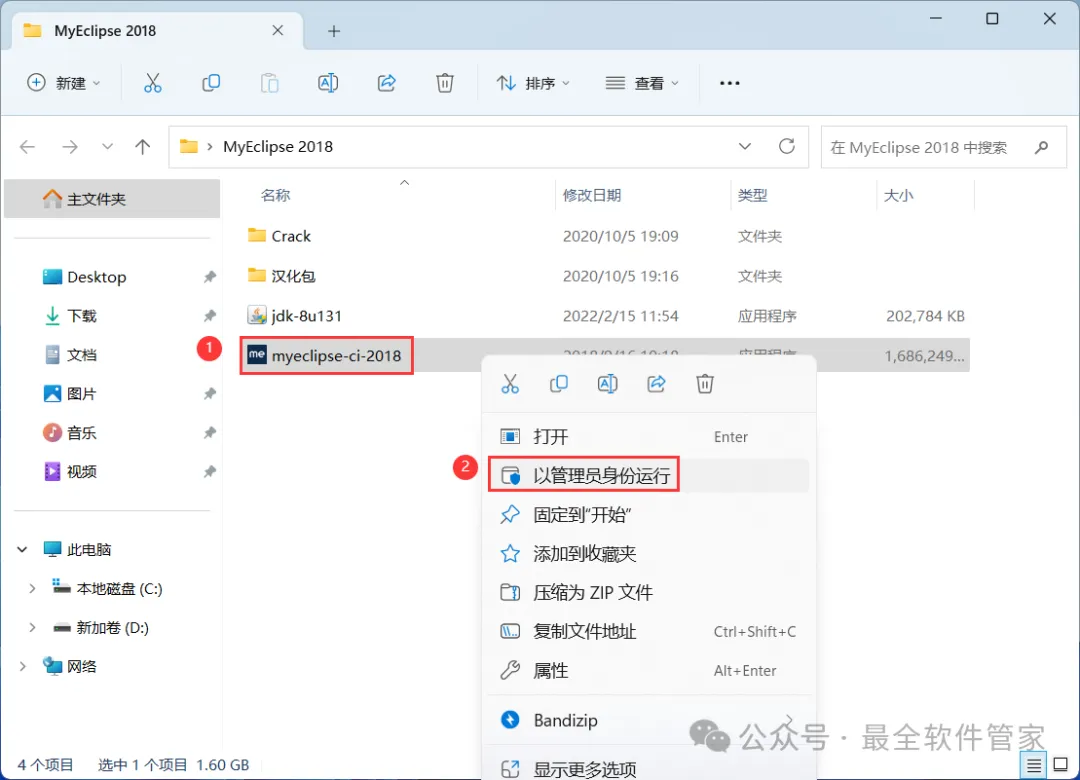Select 压缩为 ZIP 文件 entry
Image resolution: width=1080 pixels, height=780 pixels.
(648, 593)
